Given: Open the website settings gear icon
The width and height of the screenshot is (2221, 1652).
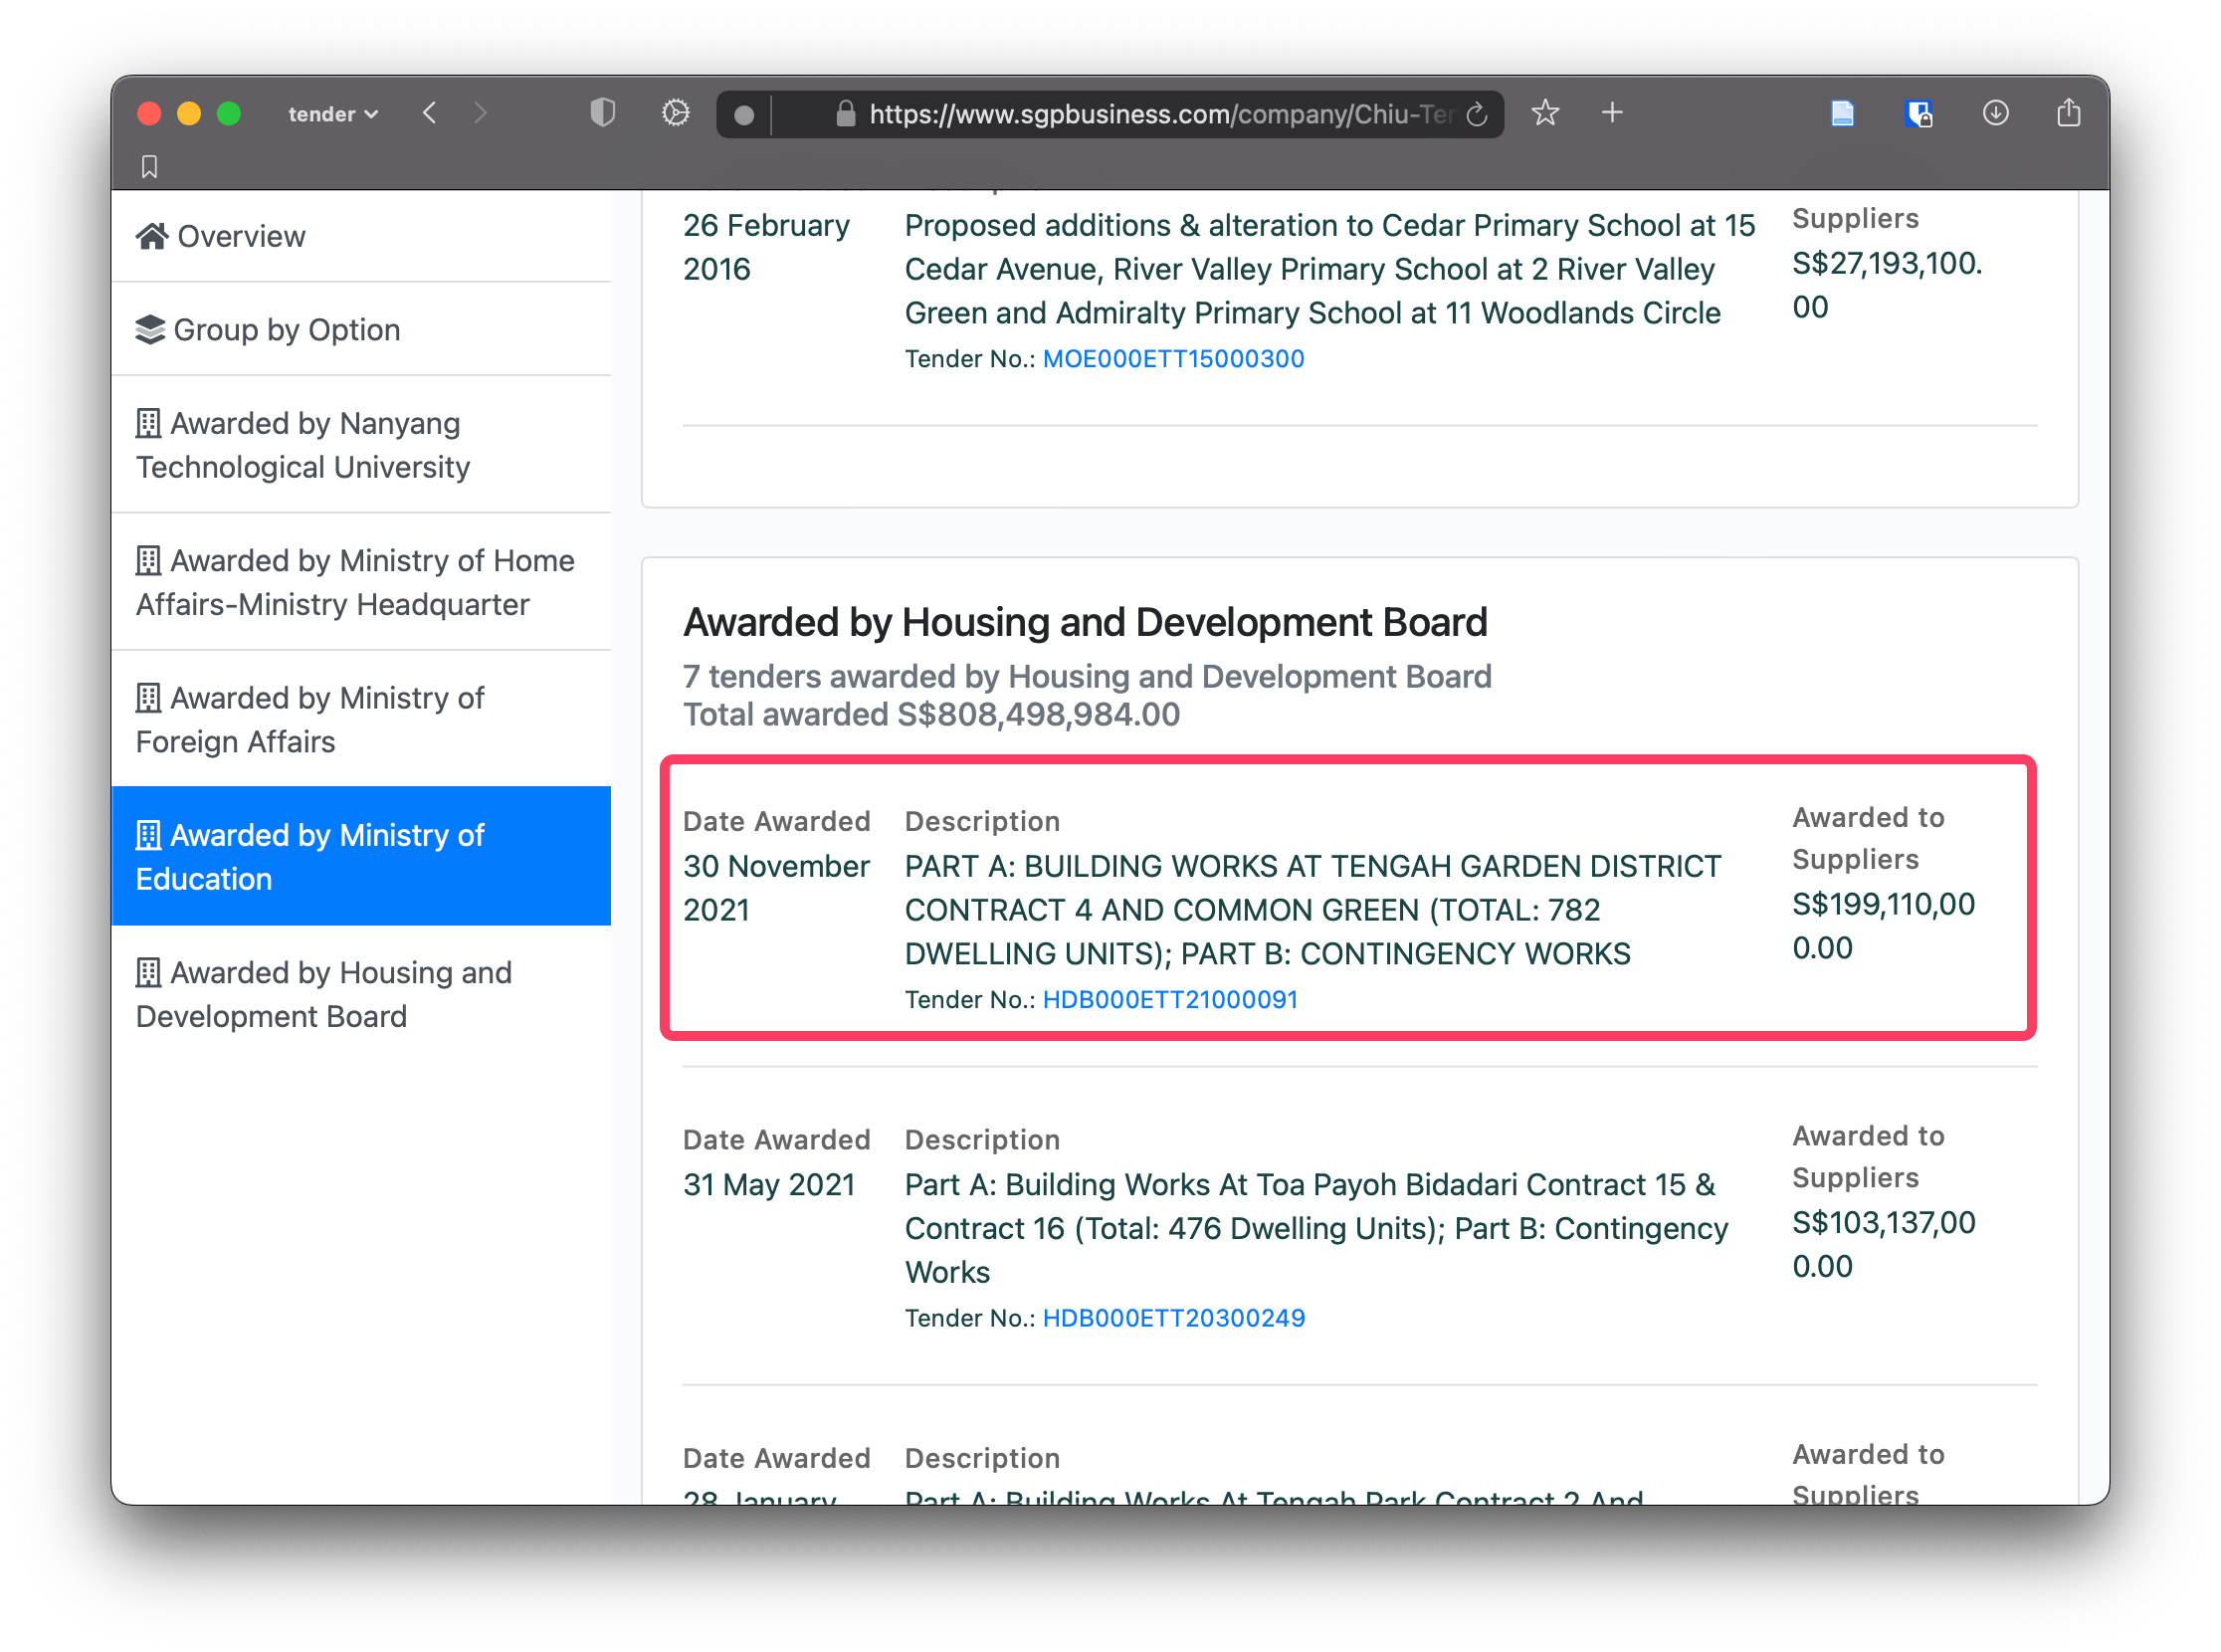Looking at the screenshot, I should 676,113.
